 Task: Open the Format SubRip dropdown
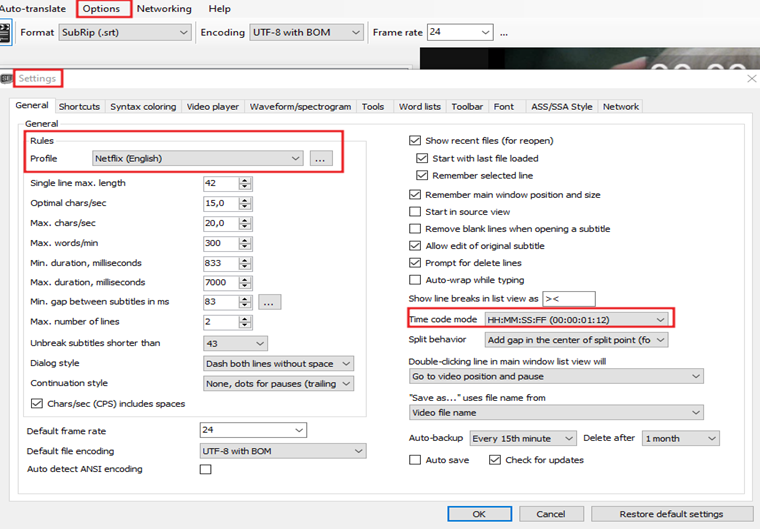click(125, 32)
